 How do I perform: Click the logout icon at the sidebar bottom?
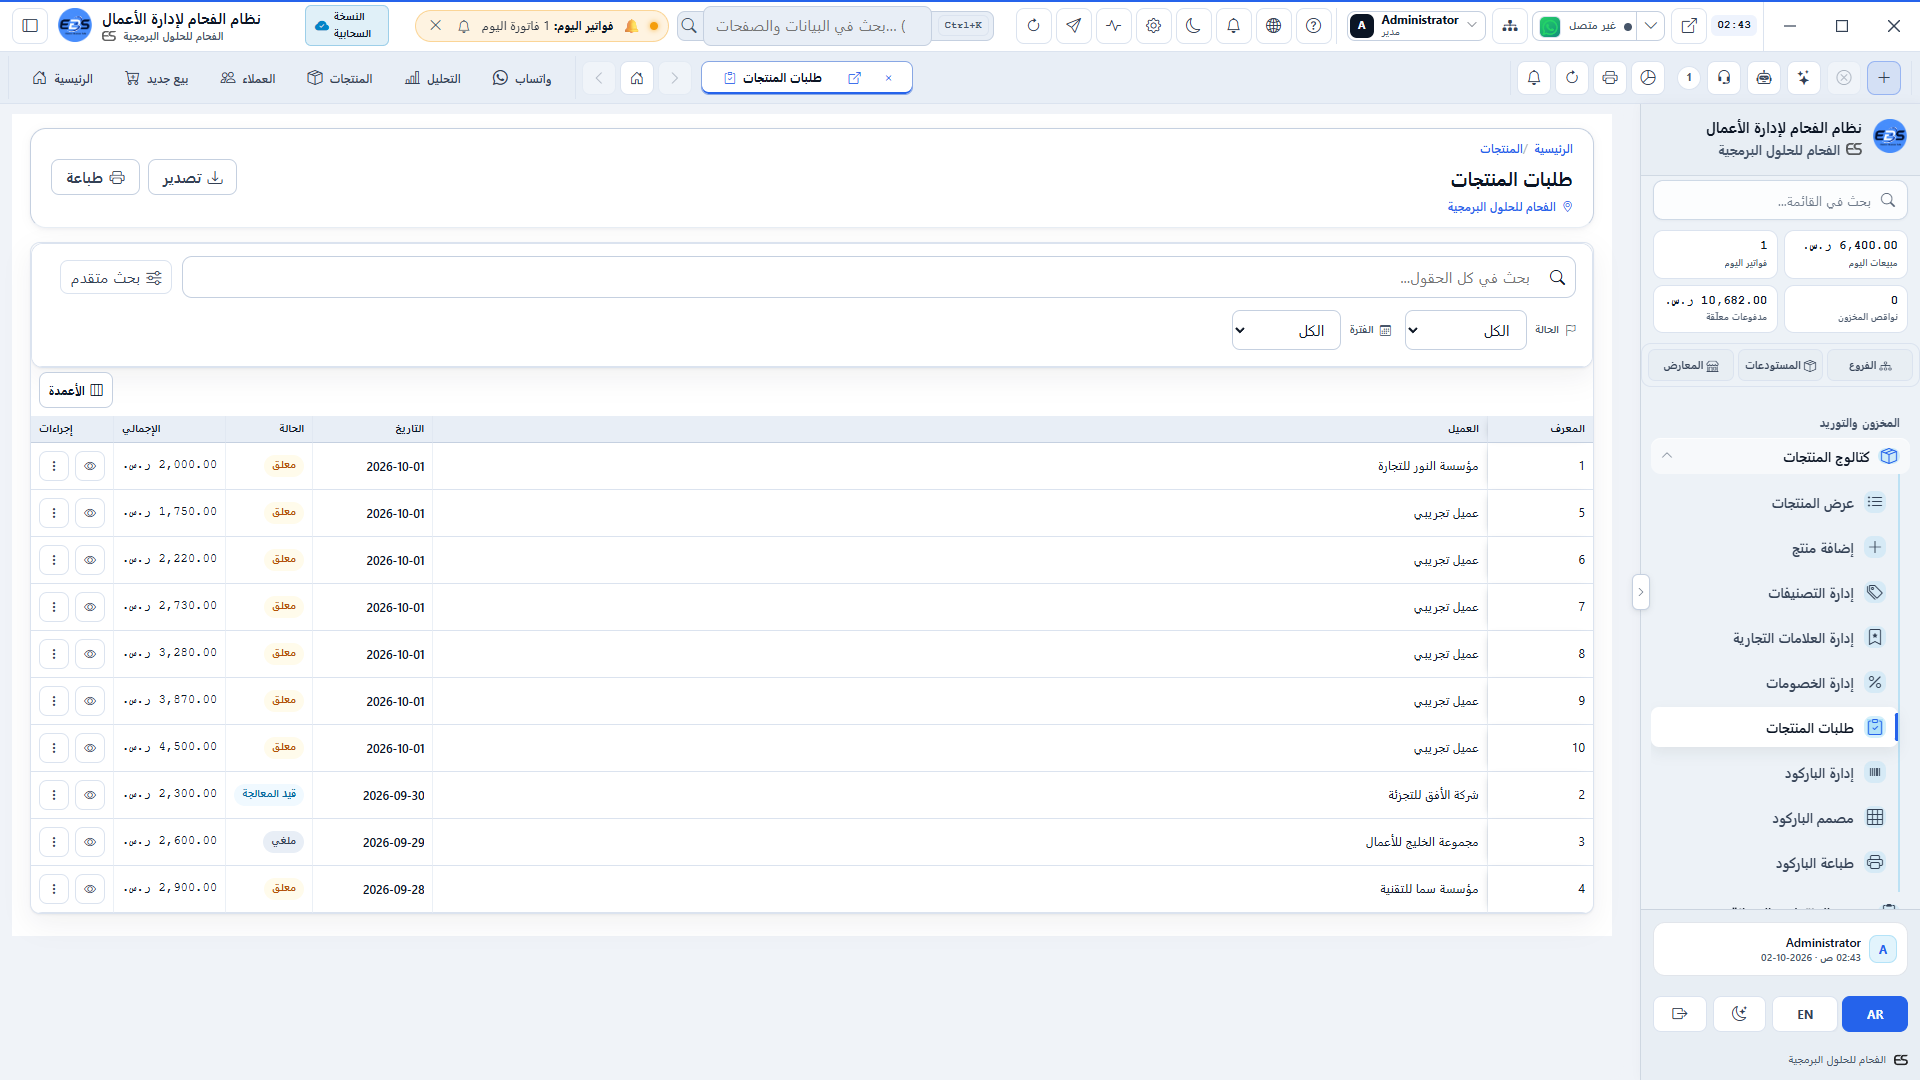tap(1680, 1014)
